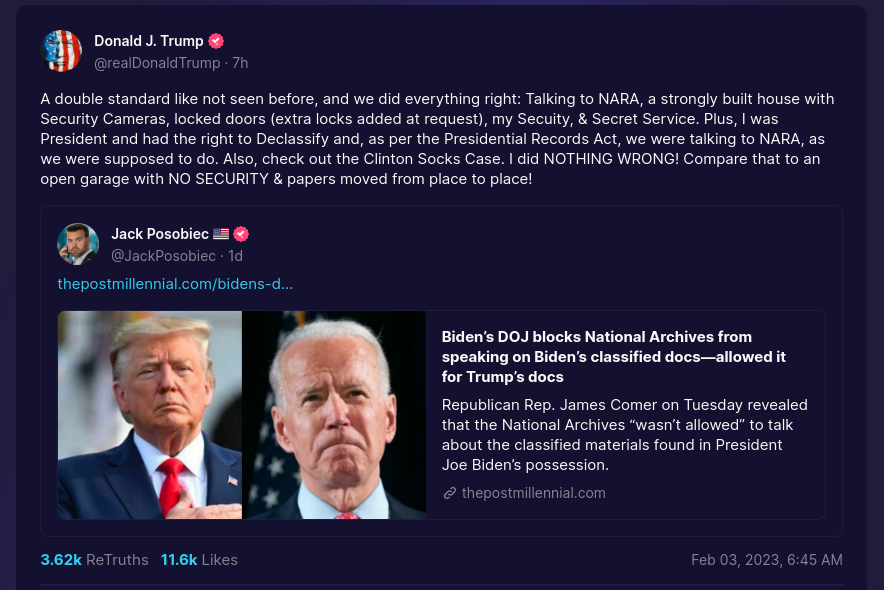Click the Trump photo in the article preview
Image resolution: width=884 pixels, height=590 pixels.
click(150, 415)
